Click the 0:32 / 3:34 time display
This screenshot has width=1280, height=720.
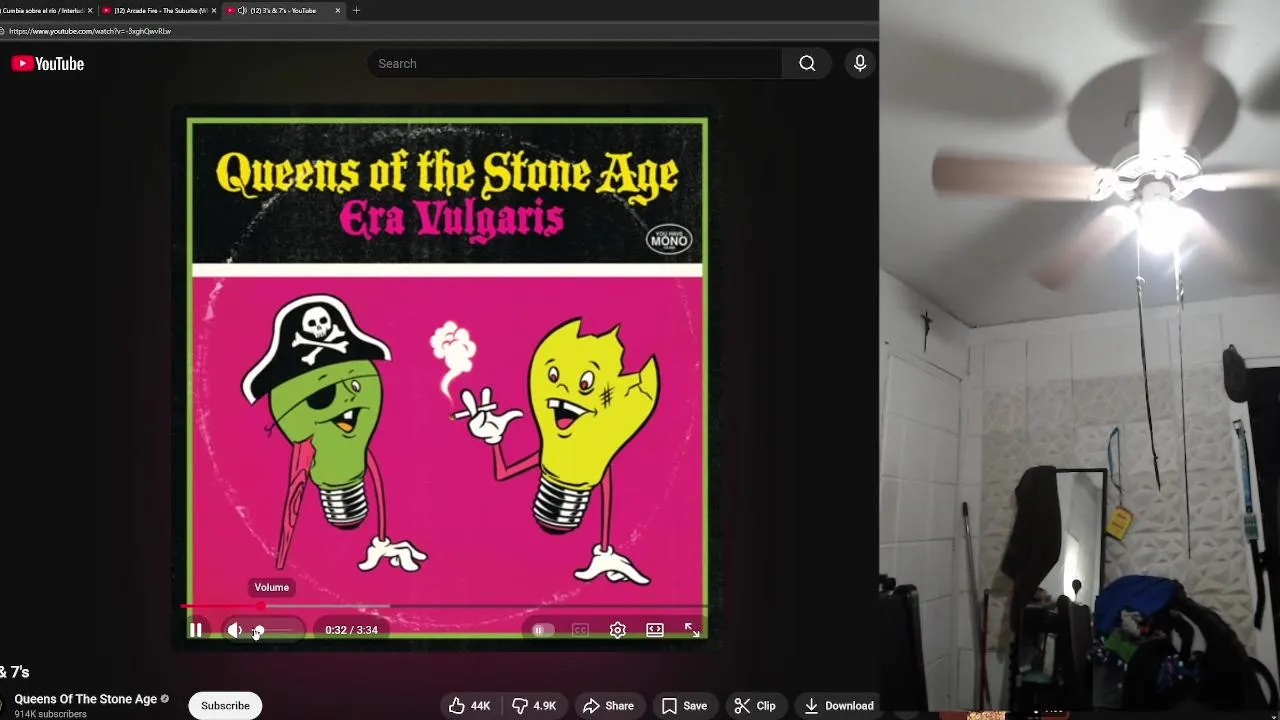[351, 630]
